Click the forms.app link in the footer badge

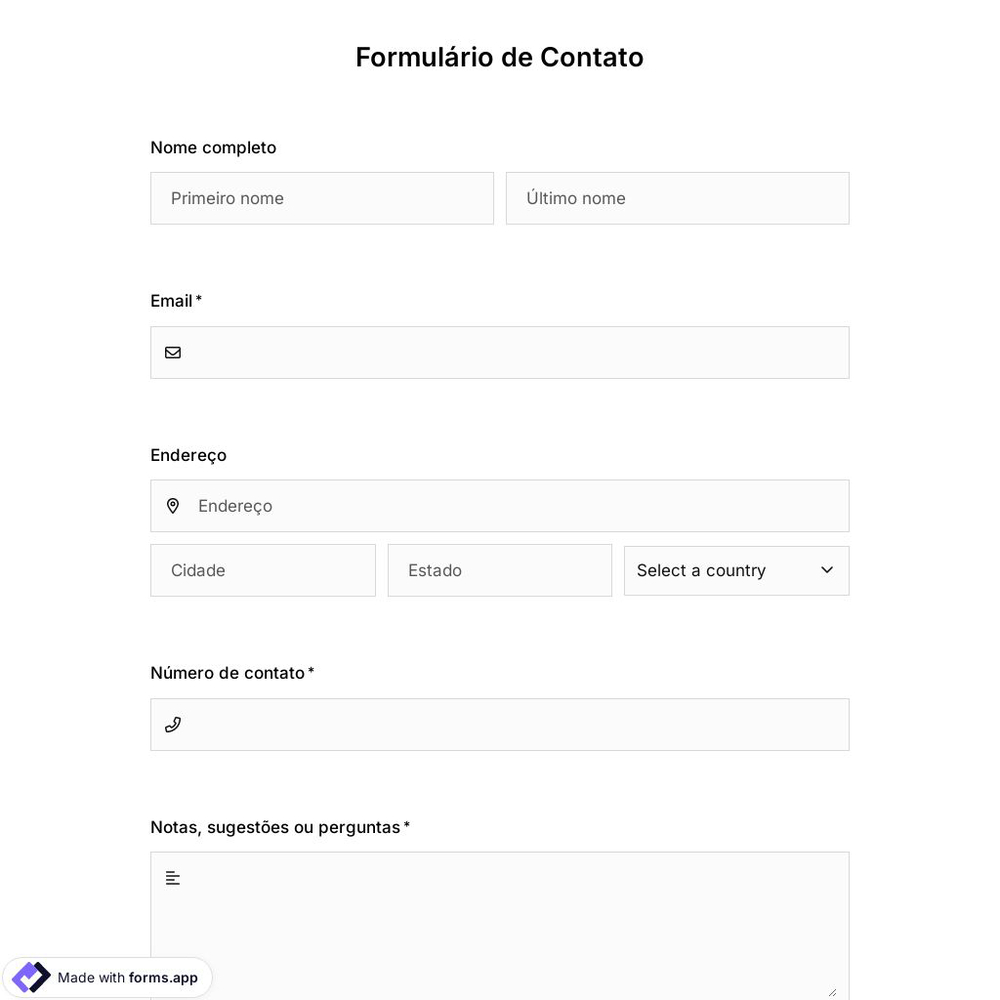point(163,978)
